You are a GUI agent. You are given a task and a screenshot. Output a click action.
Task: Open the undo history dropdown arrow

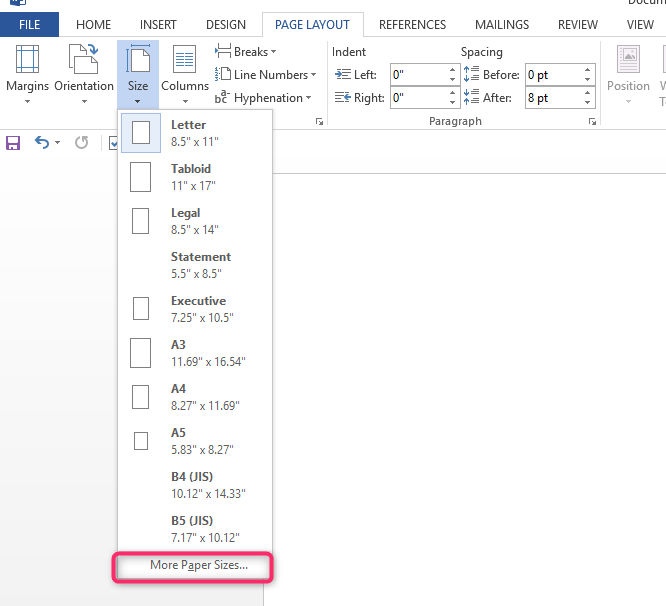click(x=57, y=143)
